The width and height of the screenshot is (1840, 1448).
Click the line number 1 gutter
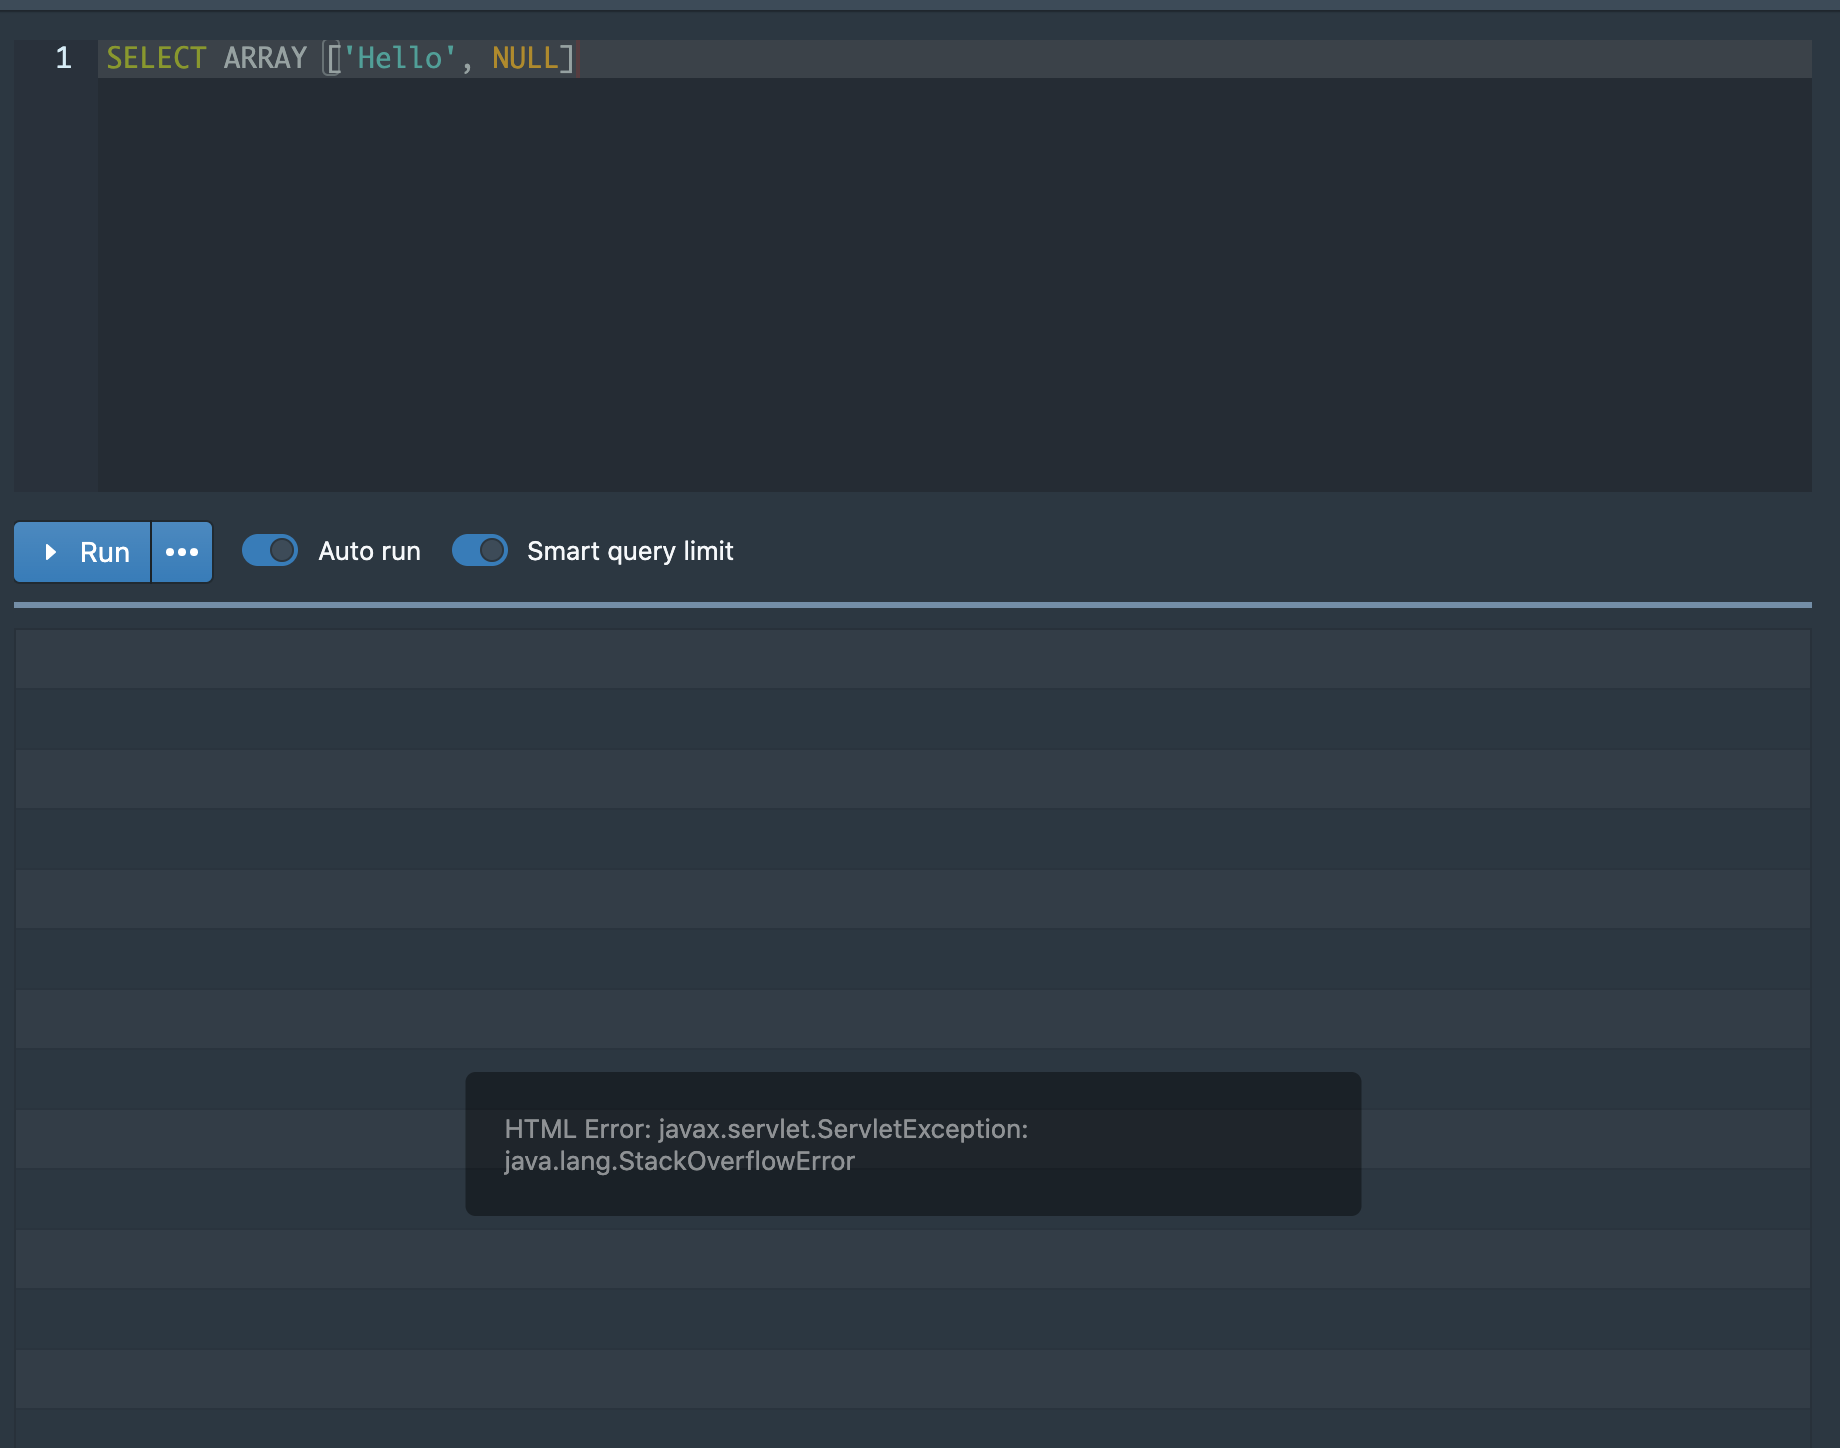tap(63, 58)
